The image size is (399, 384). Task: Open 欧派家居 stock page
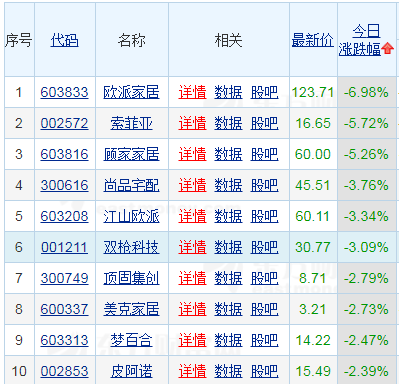[131, 92]
